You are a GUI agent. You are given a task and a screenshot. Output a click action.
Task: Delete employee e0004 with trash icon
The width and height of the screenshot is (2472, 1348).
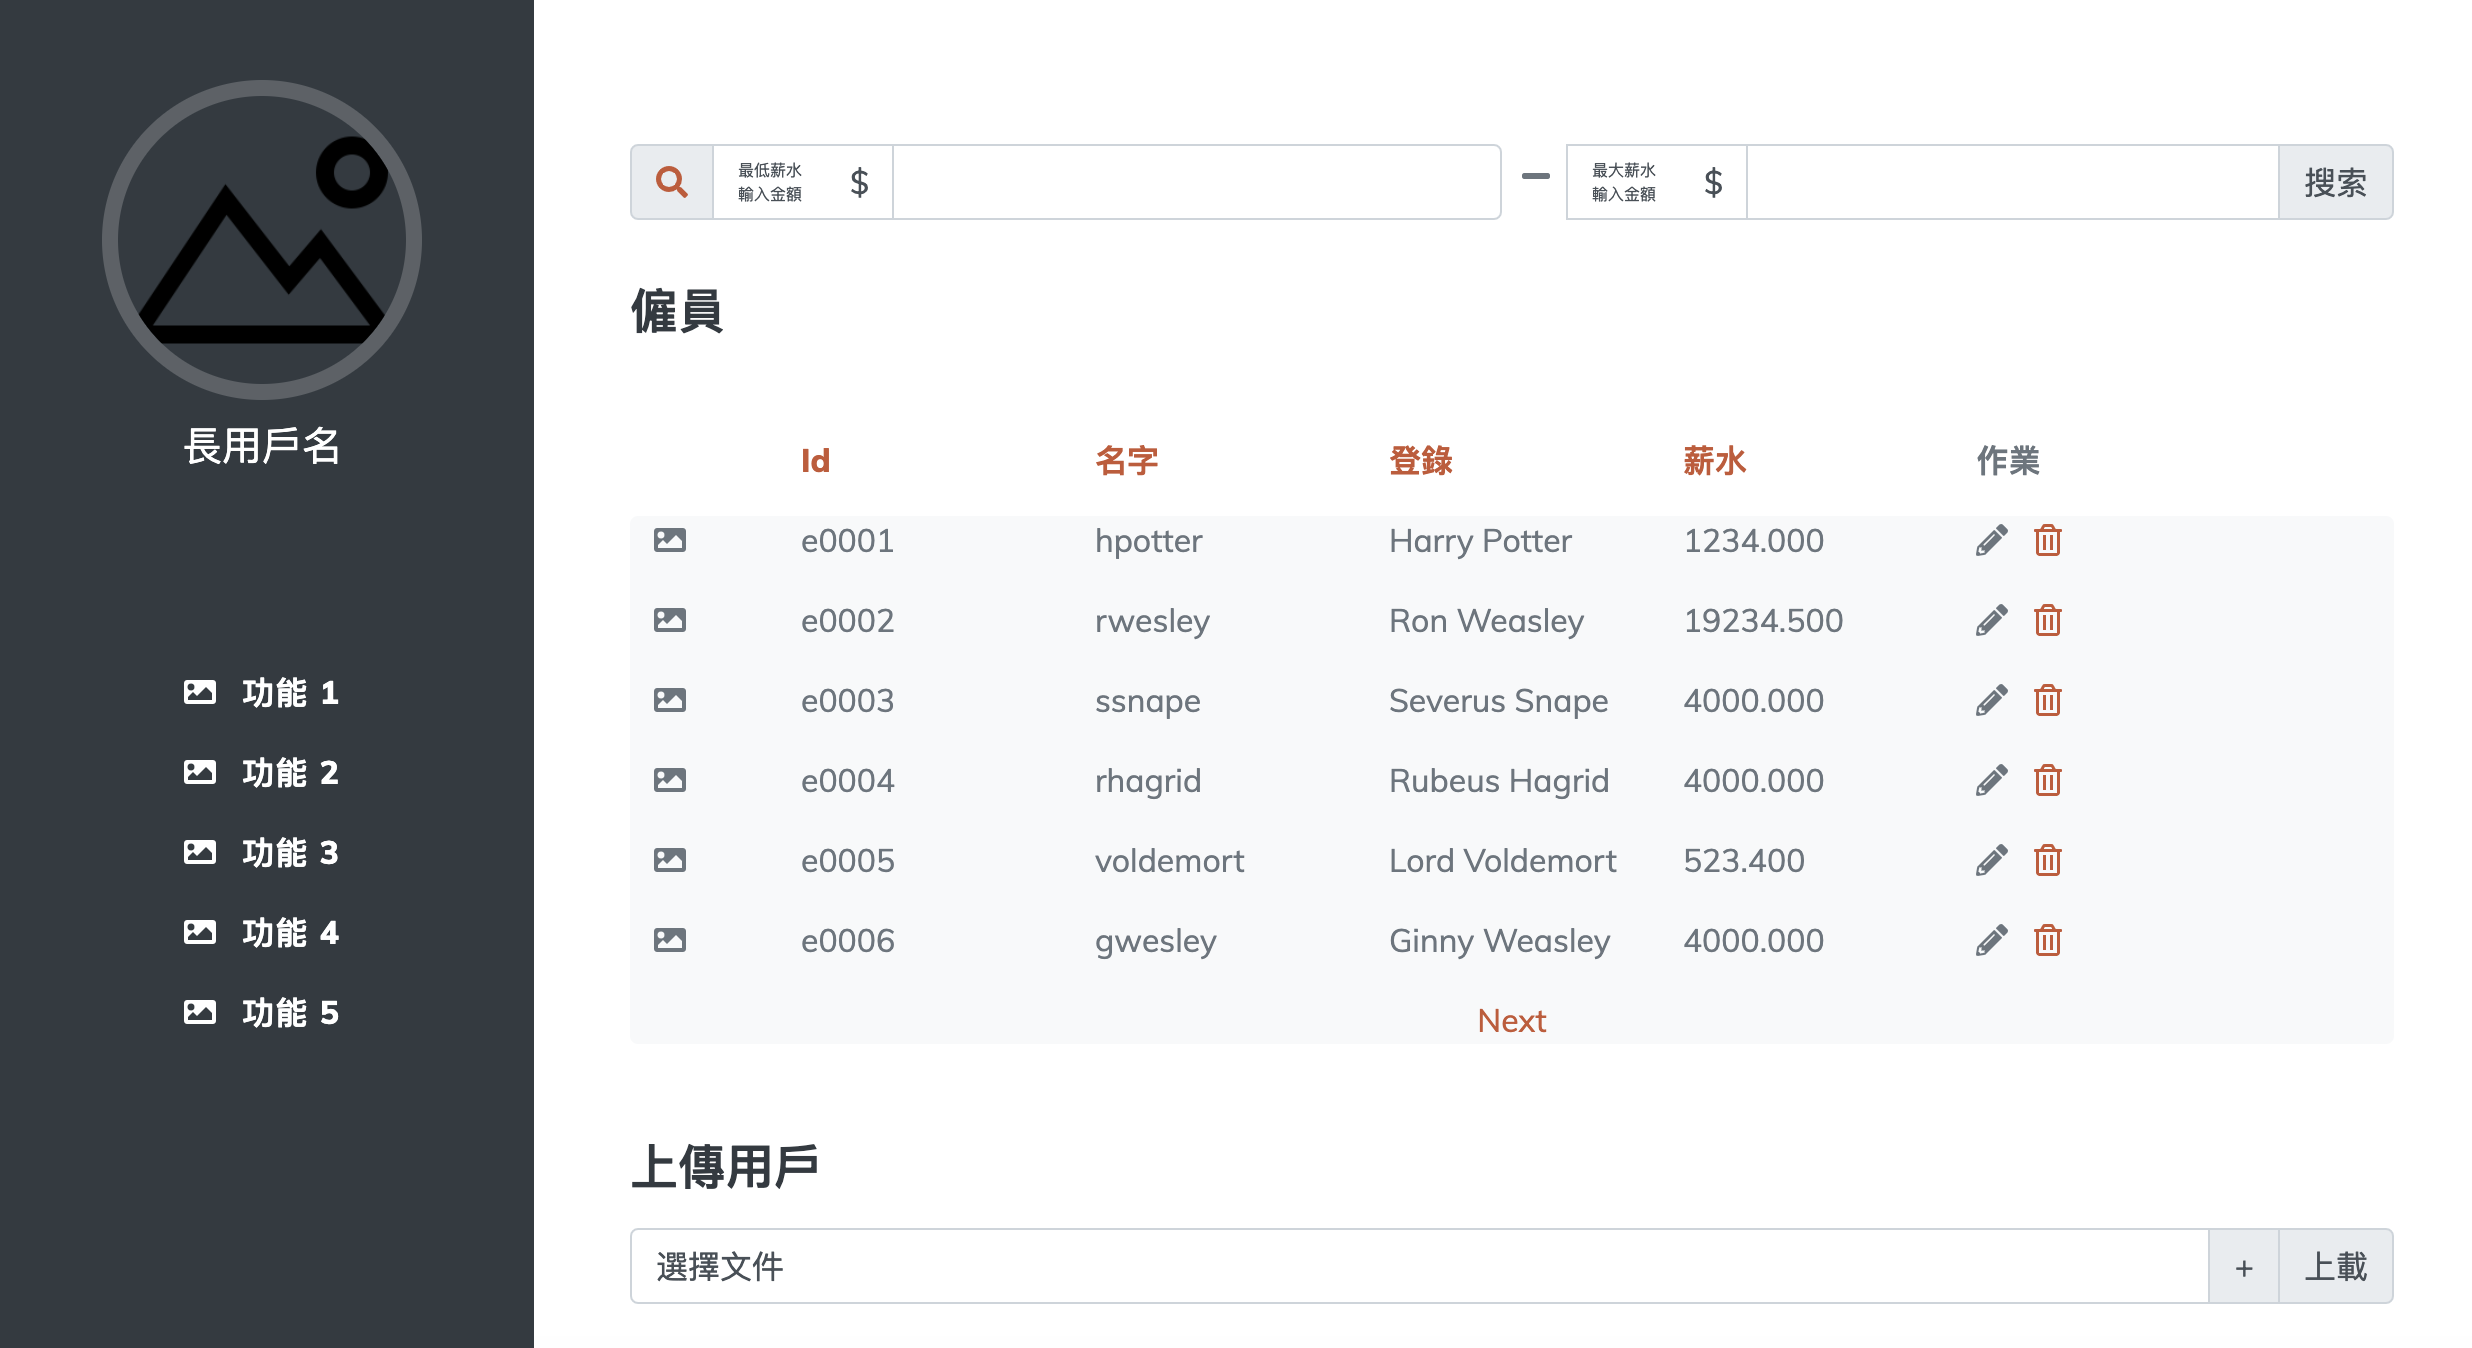pyautogui.click(x=2047, y=781)
